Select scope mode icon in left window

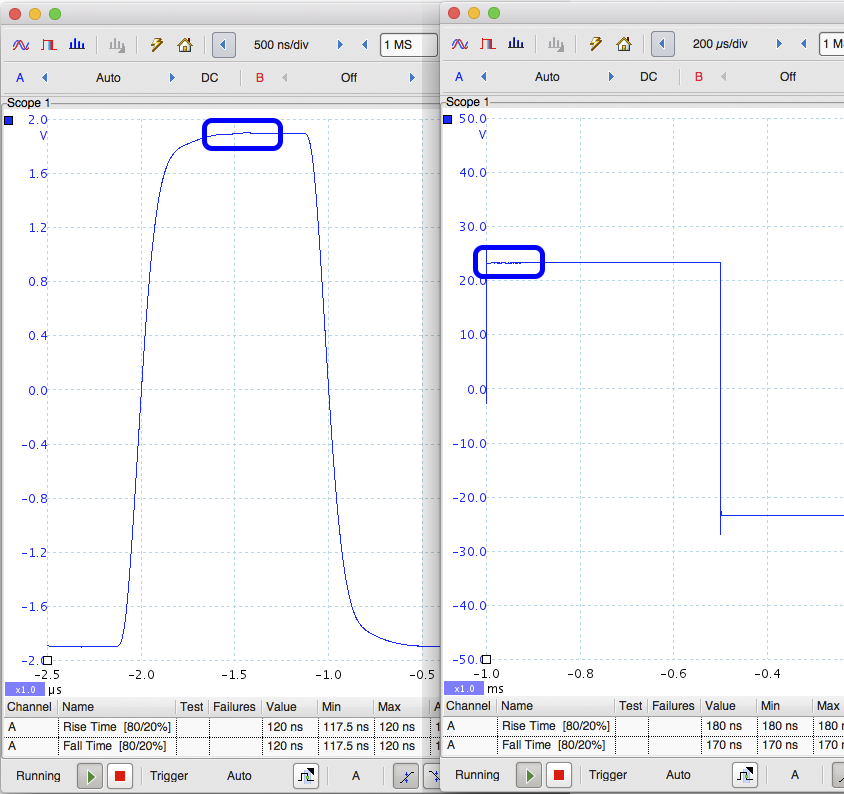pos(21,45)
